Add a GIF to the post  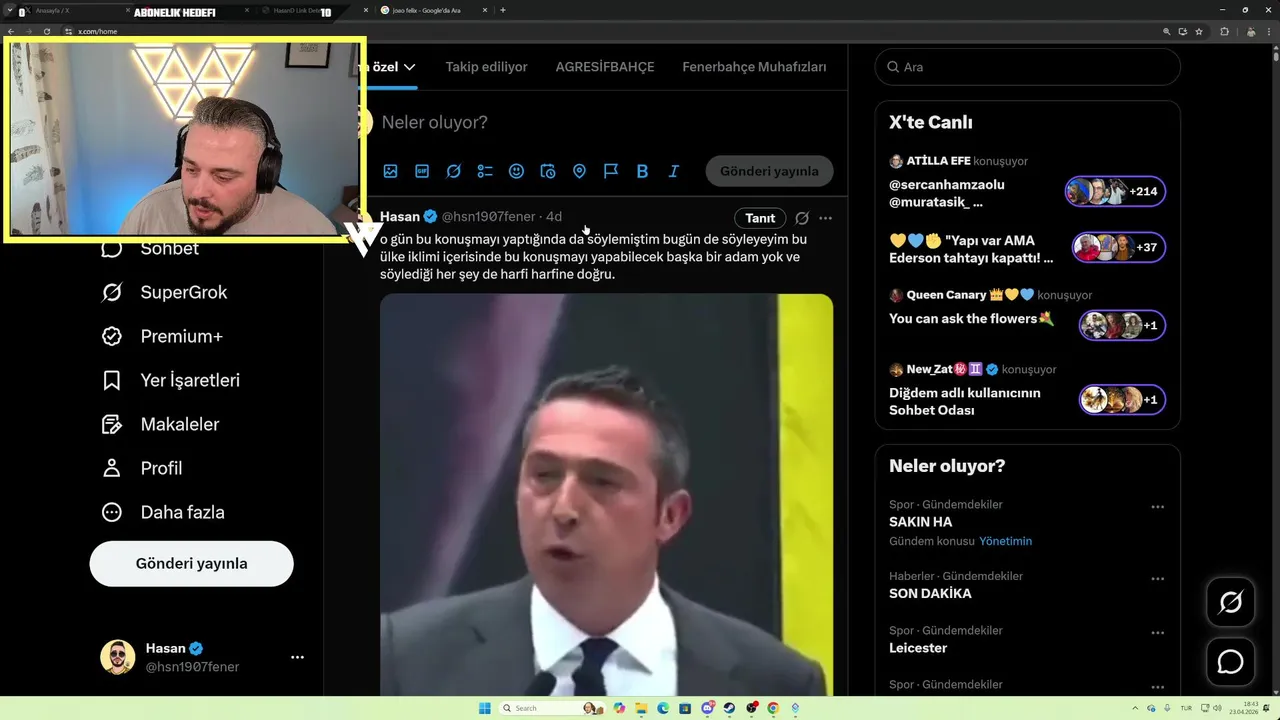422,171
